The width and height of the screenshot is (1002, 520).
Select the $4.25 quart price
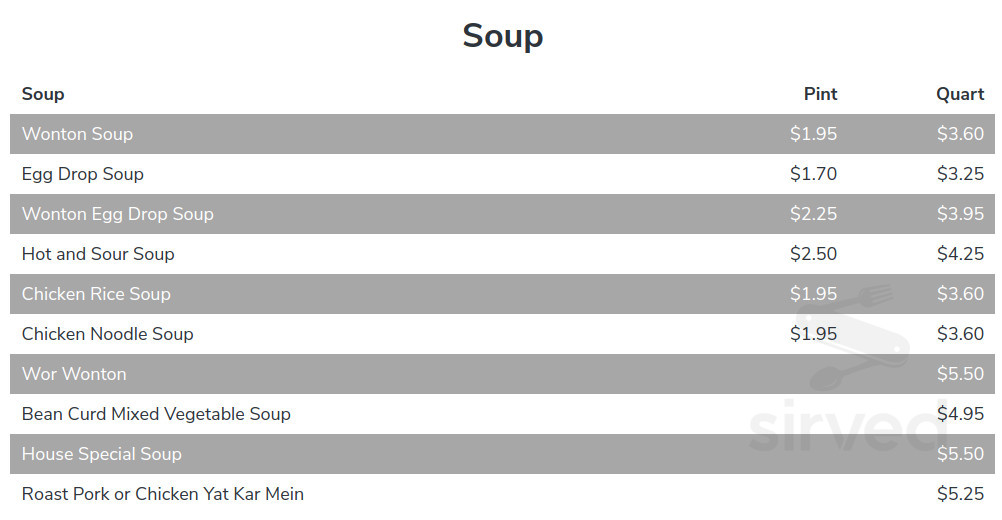click(960, 254)
